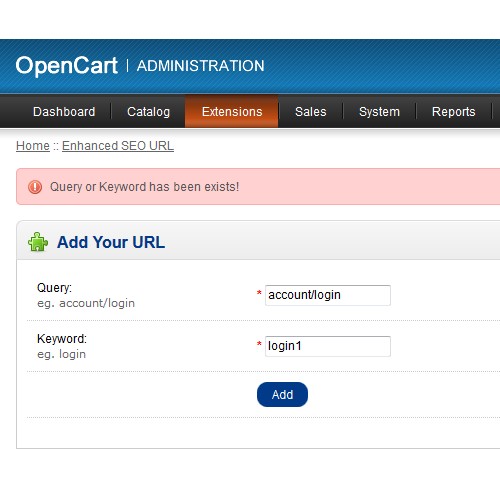Open the Sales menu

[311, 112]
